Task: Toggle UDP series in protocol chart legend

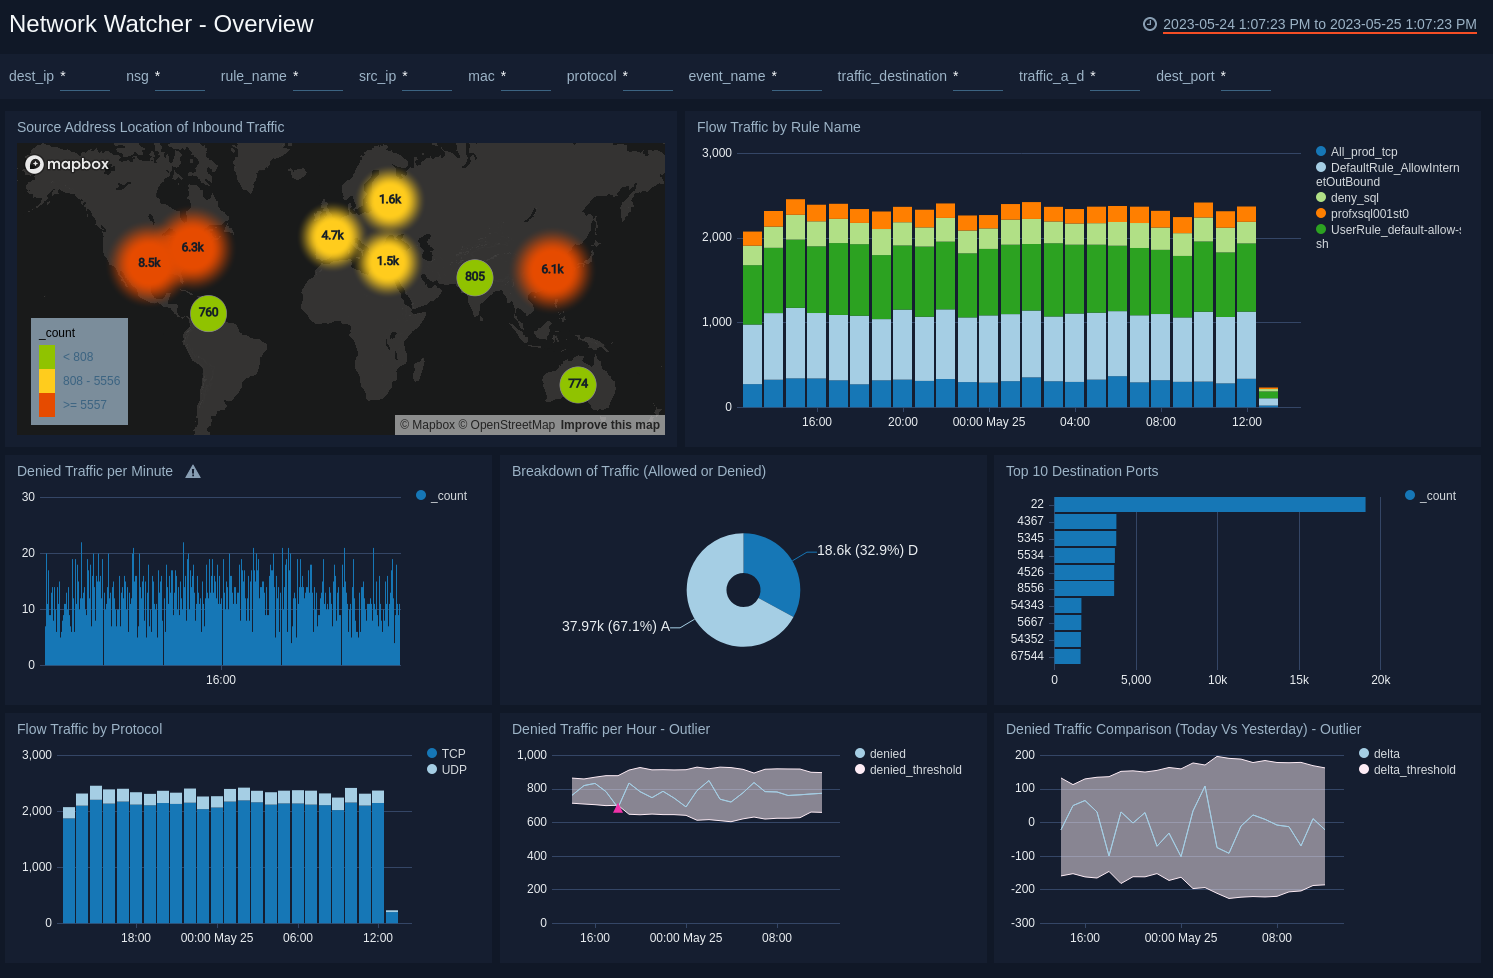Action: tap(447, 770)
